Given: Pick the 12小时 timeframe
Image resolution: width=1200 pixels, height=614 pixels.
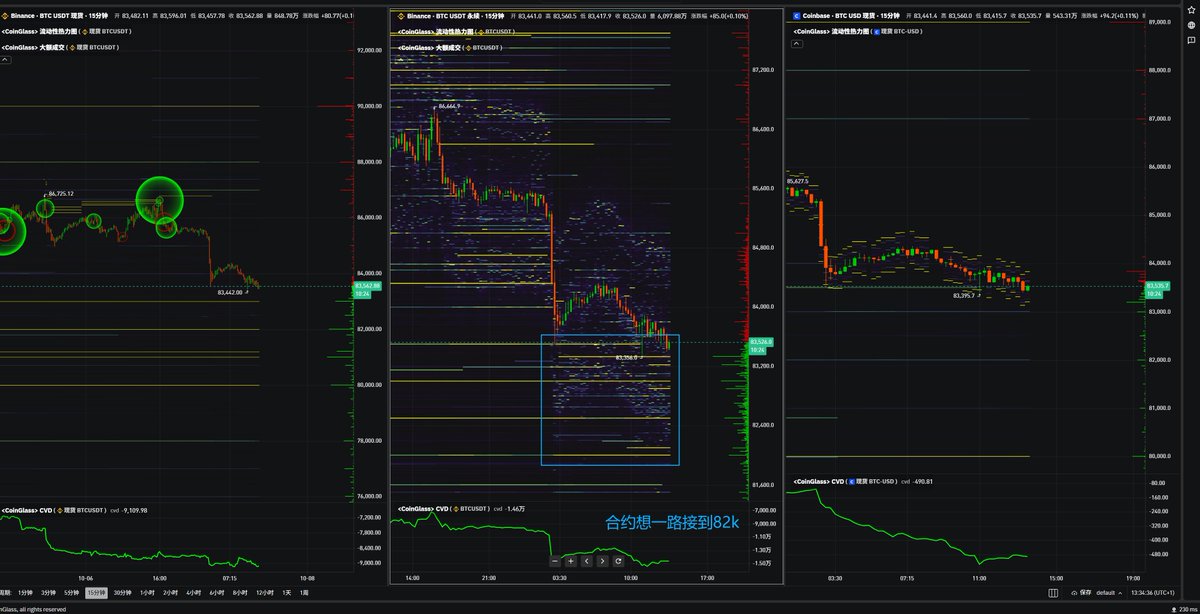Looking at the screenshot, I should 265,592.
